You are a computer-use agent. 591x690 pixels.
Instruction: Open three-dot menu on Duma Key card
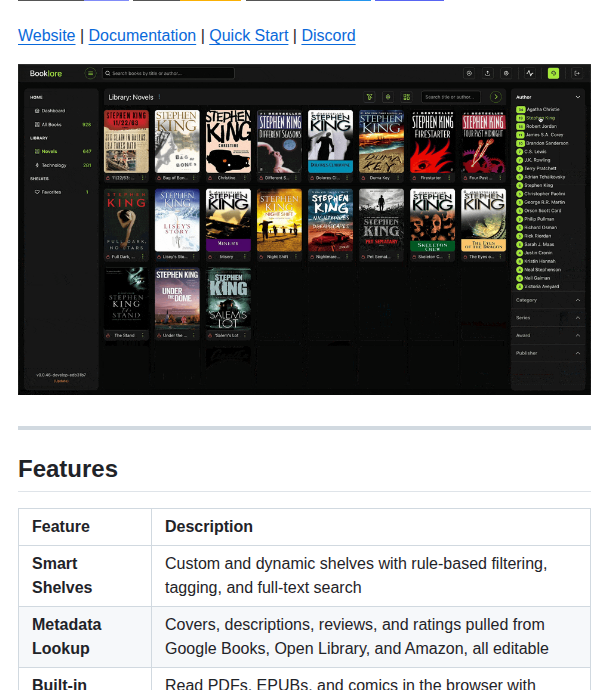pyautogui.click(x=398, y=178)
